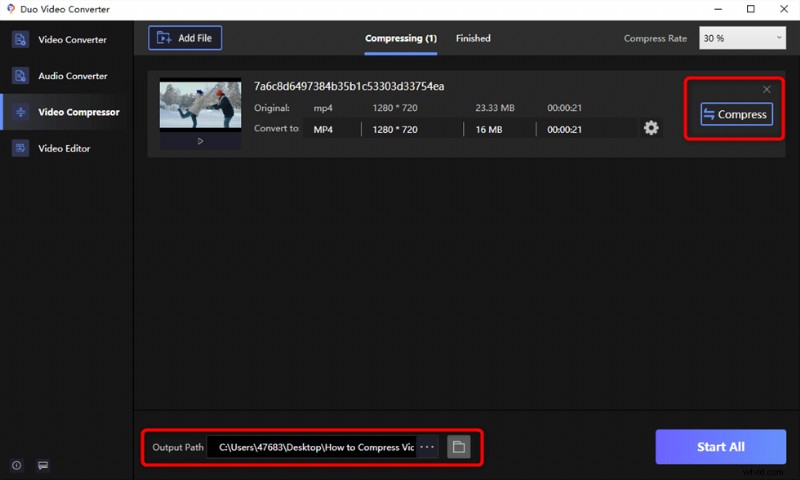Viewport: 800px width, 480px height.
Task: Click the Audio Converter label in the sidebar
Action: (73, 76)
